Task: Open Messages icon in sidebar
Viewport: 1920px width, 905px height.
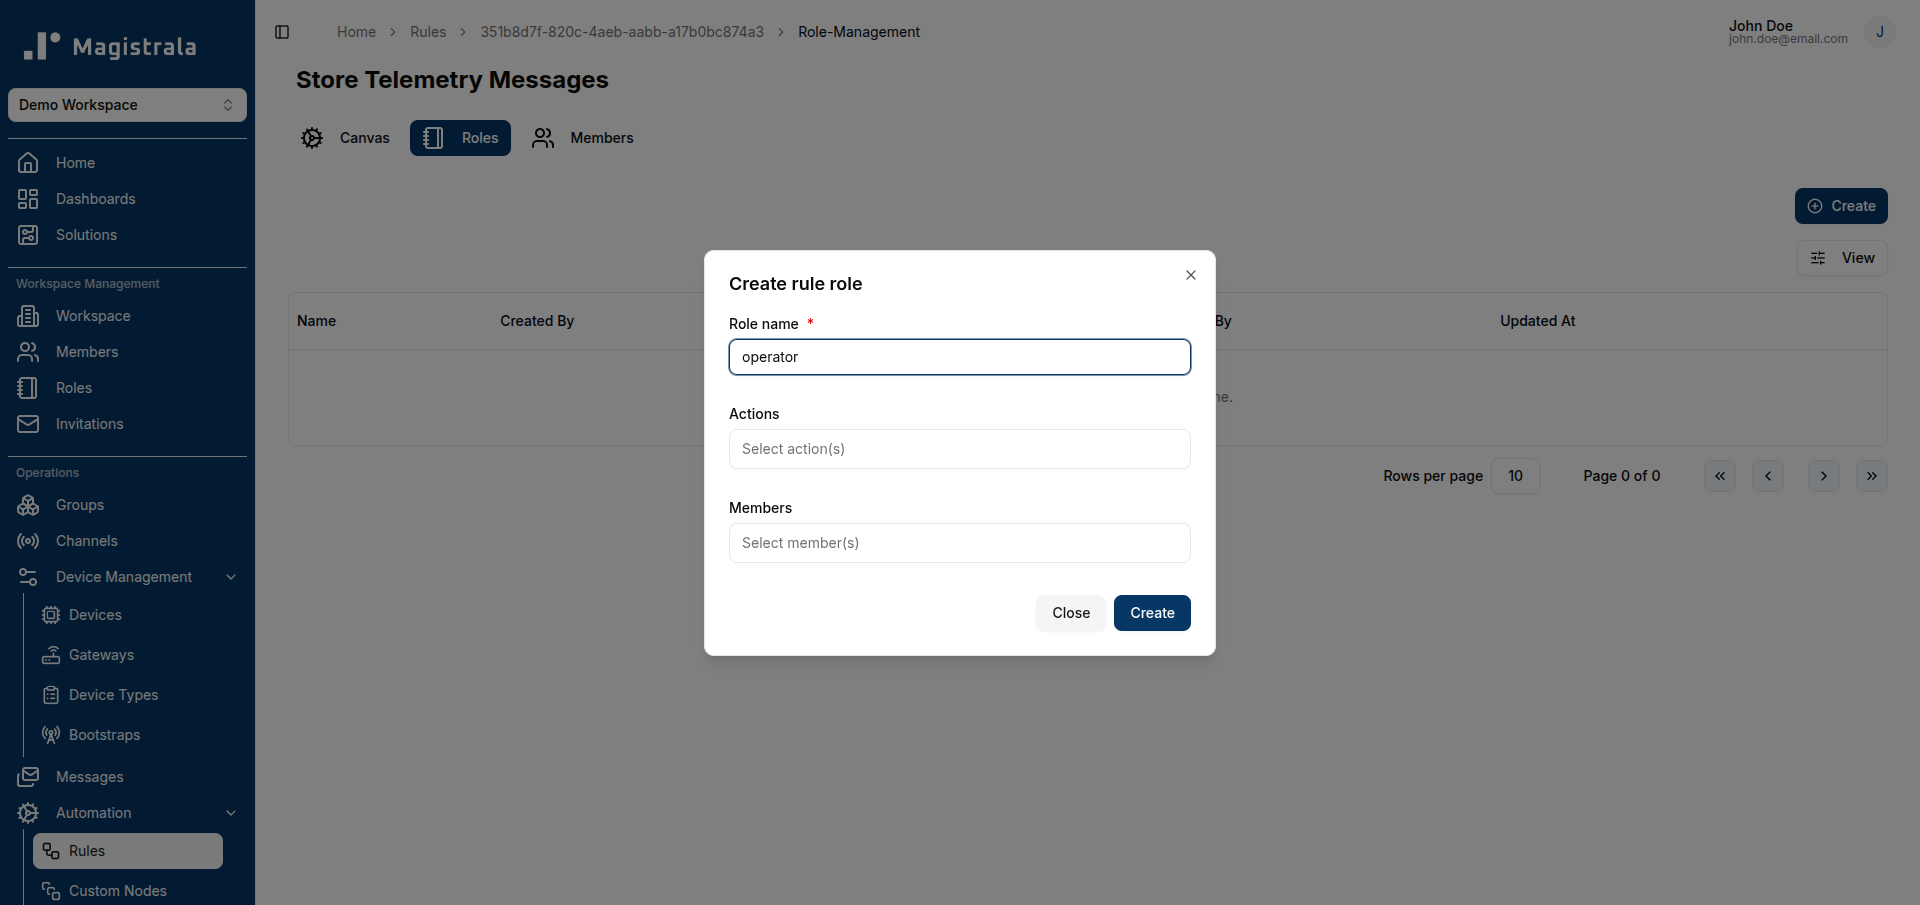Action: click(28, 777)
